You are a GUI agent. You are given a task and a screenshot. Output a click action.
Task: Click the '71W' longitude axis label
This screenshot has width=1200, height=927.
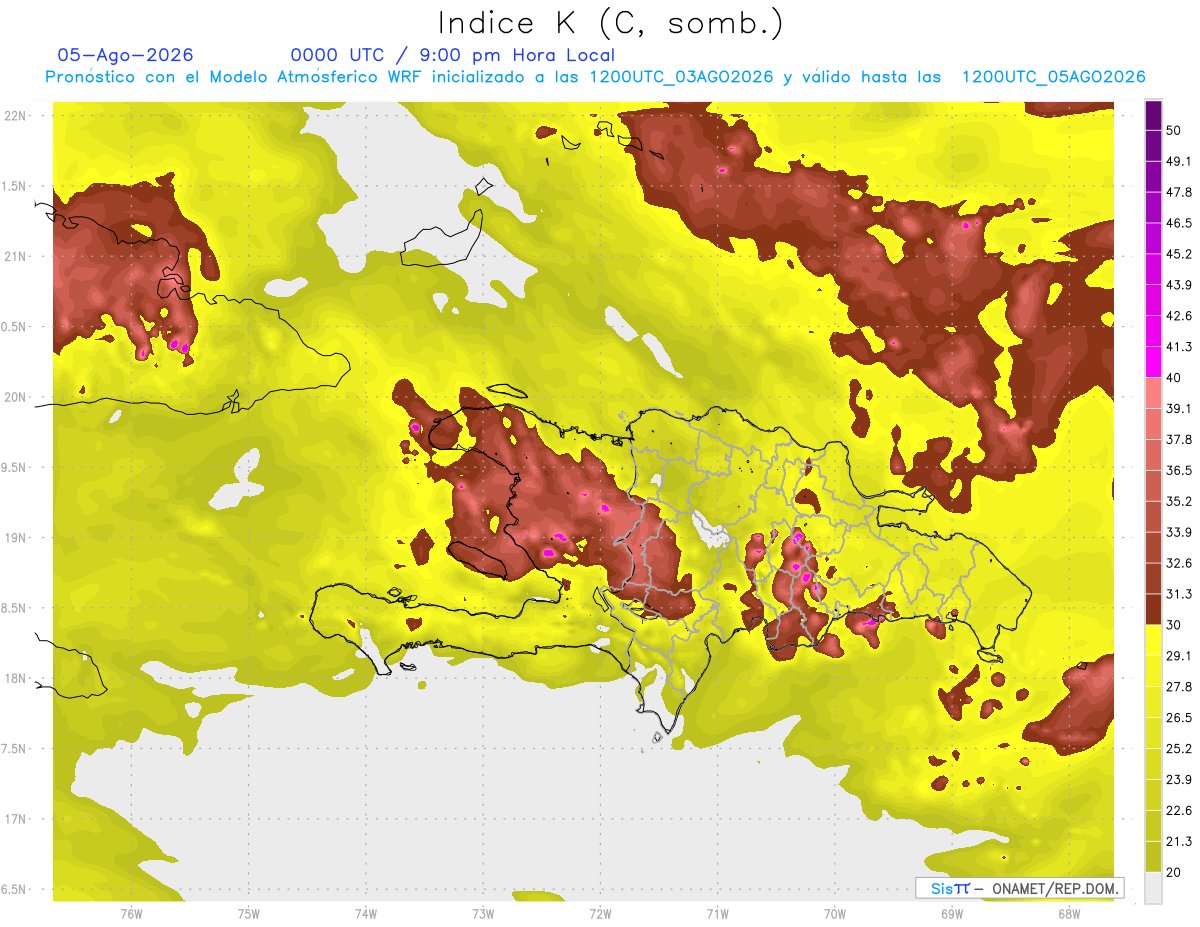tap(717, 914)
